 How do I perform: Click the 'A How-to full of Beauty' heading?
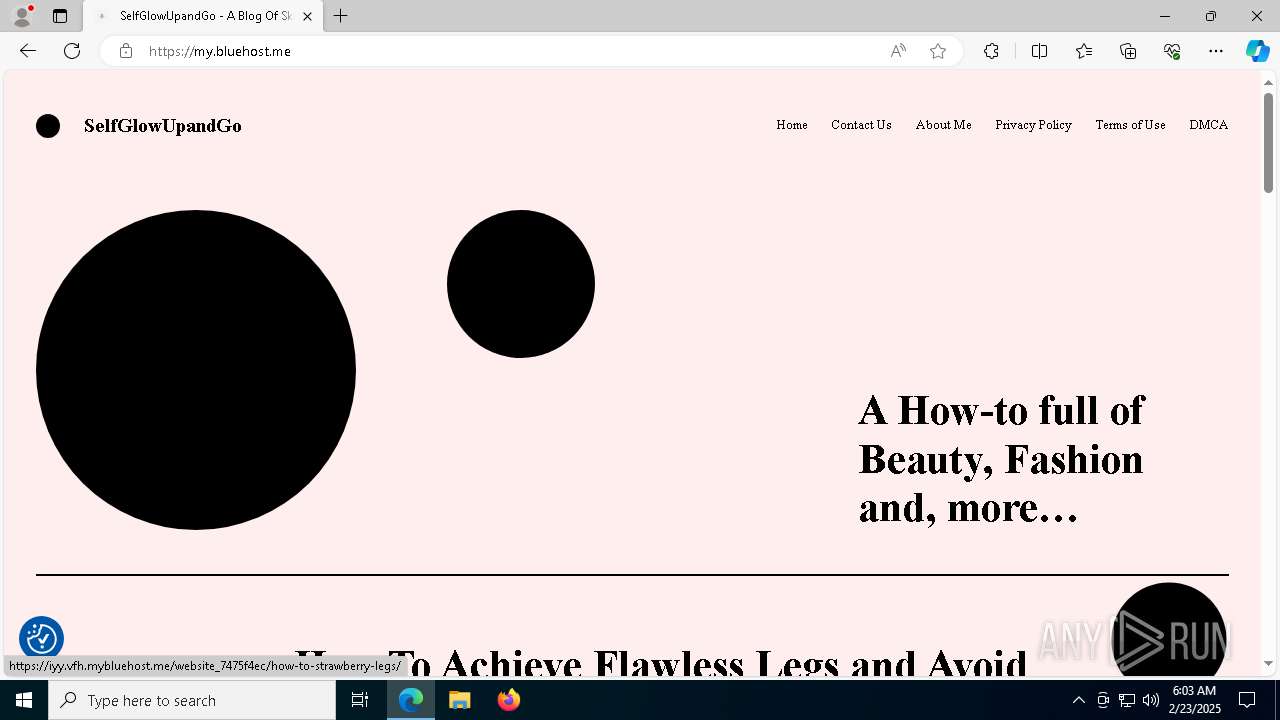[1001, 459]
